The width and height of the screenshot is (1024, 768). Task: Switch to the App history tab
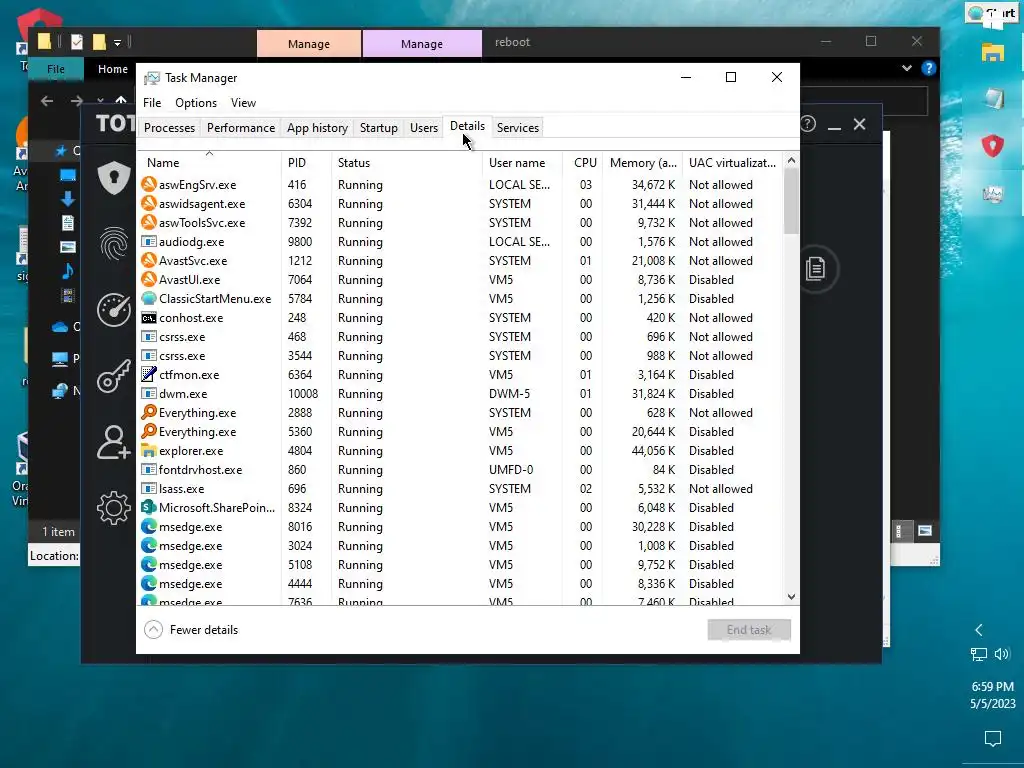coord(317,127)
